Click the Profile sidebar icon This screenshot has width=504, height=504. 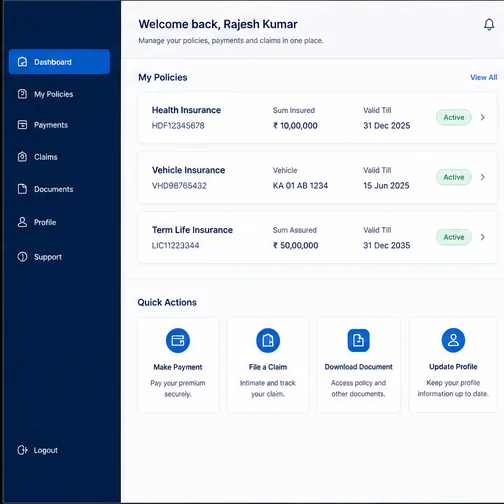[22, 222]
